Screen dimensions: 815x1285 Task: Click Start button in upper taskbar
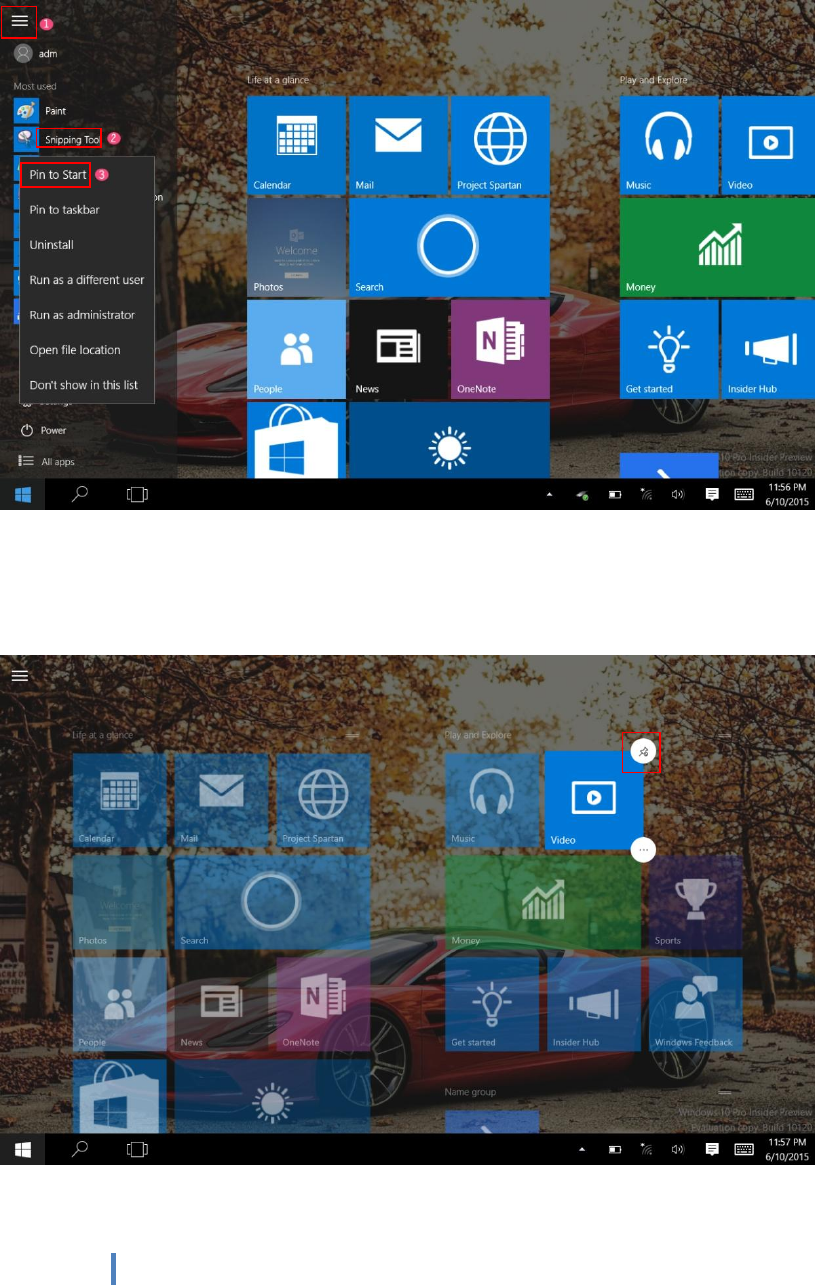22,494
